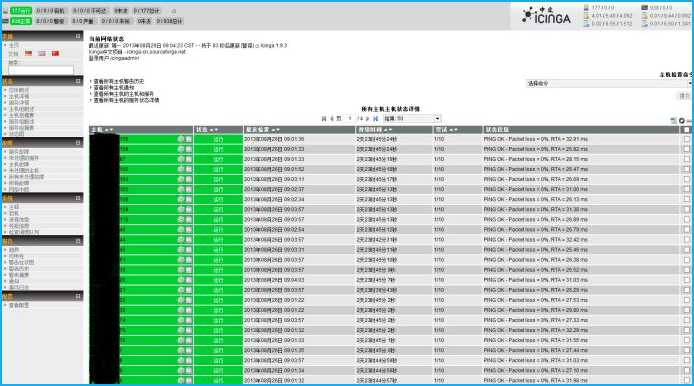Open first host action icon in RTA 26.89 row
The height and width of the screenshot is (386, 694).
181,220
